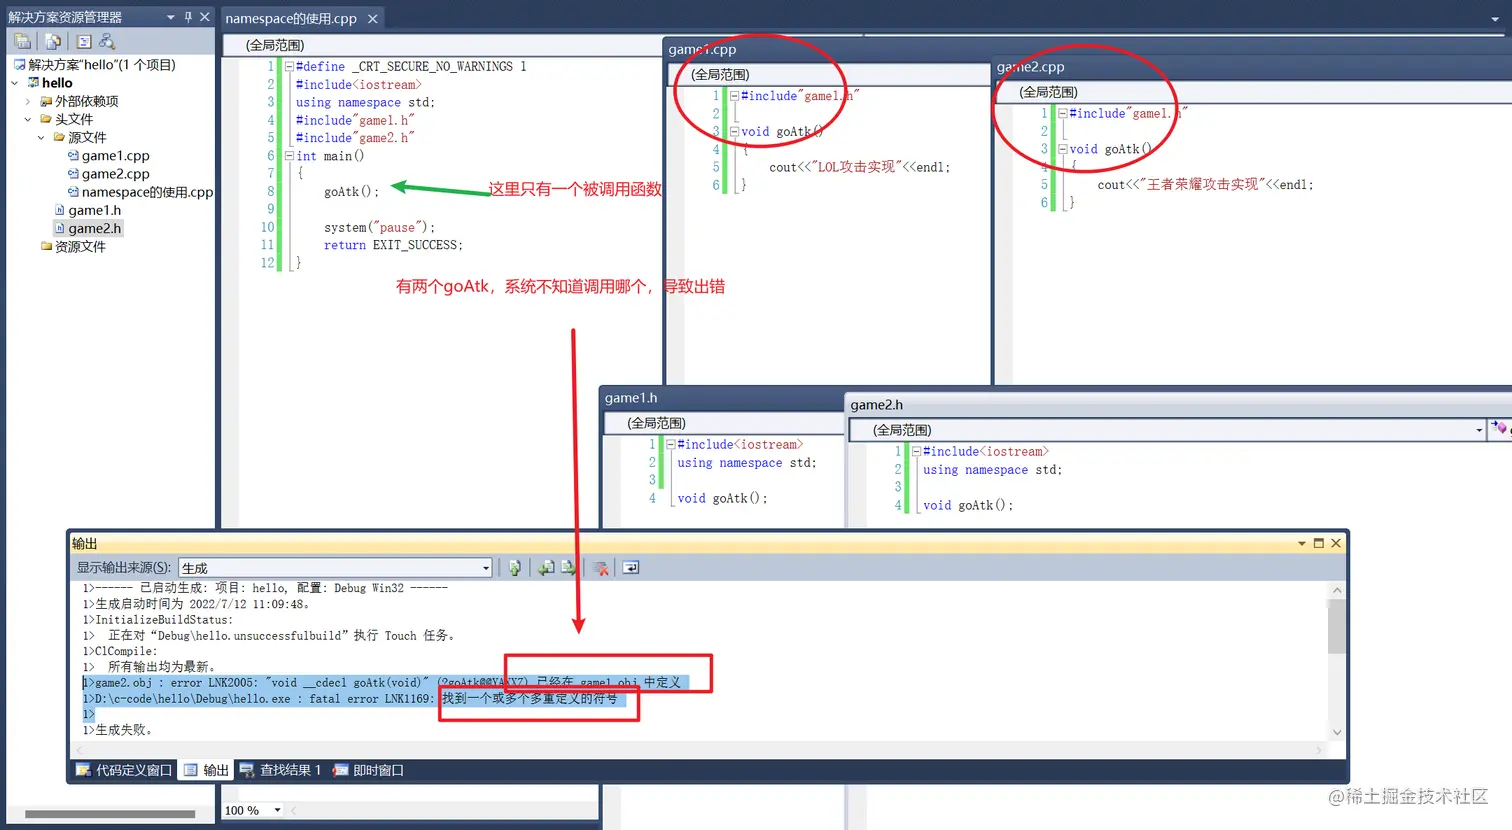Switch to the namespace的使用.cpp tab
The height and width of the screenshot is (830, 1512).
click(291, 19)
